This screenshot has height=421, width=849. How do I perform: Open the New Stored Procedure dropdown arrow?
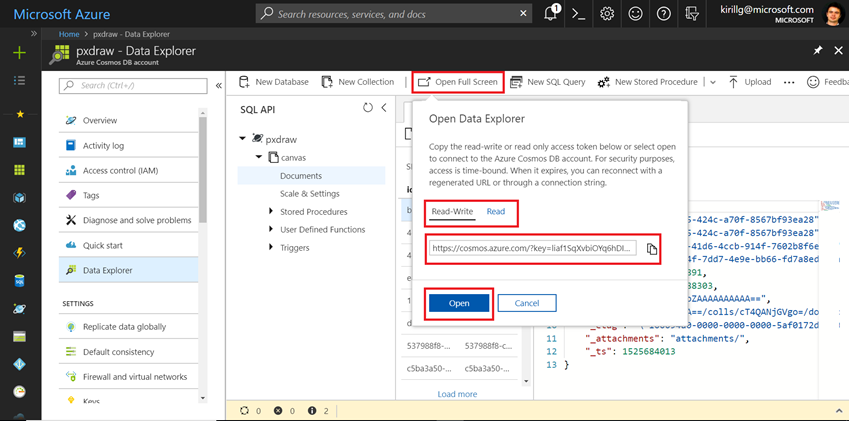713,82
